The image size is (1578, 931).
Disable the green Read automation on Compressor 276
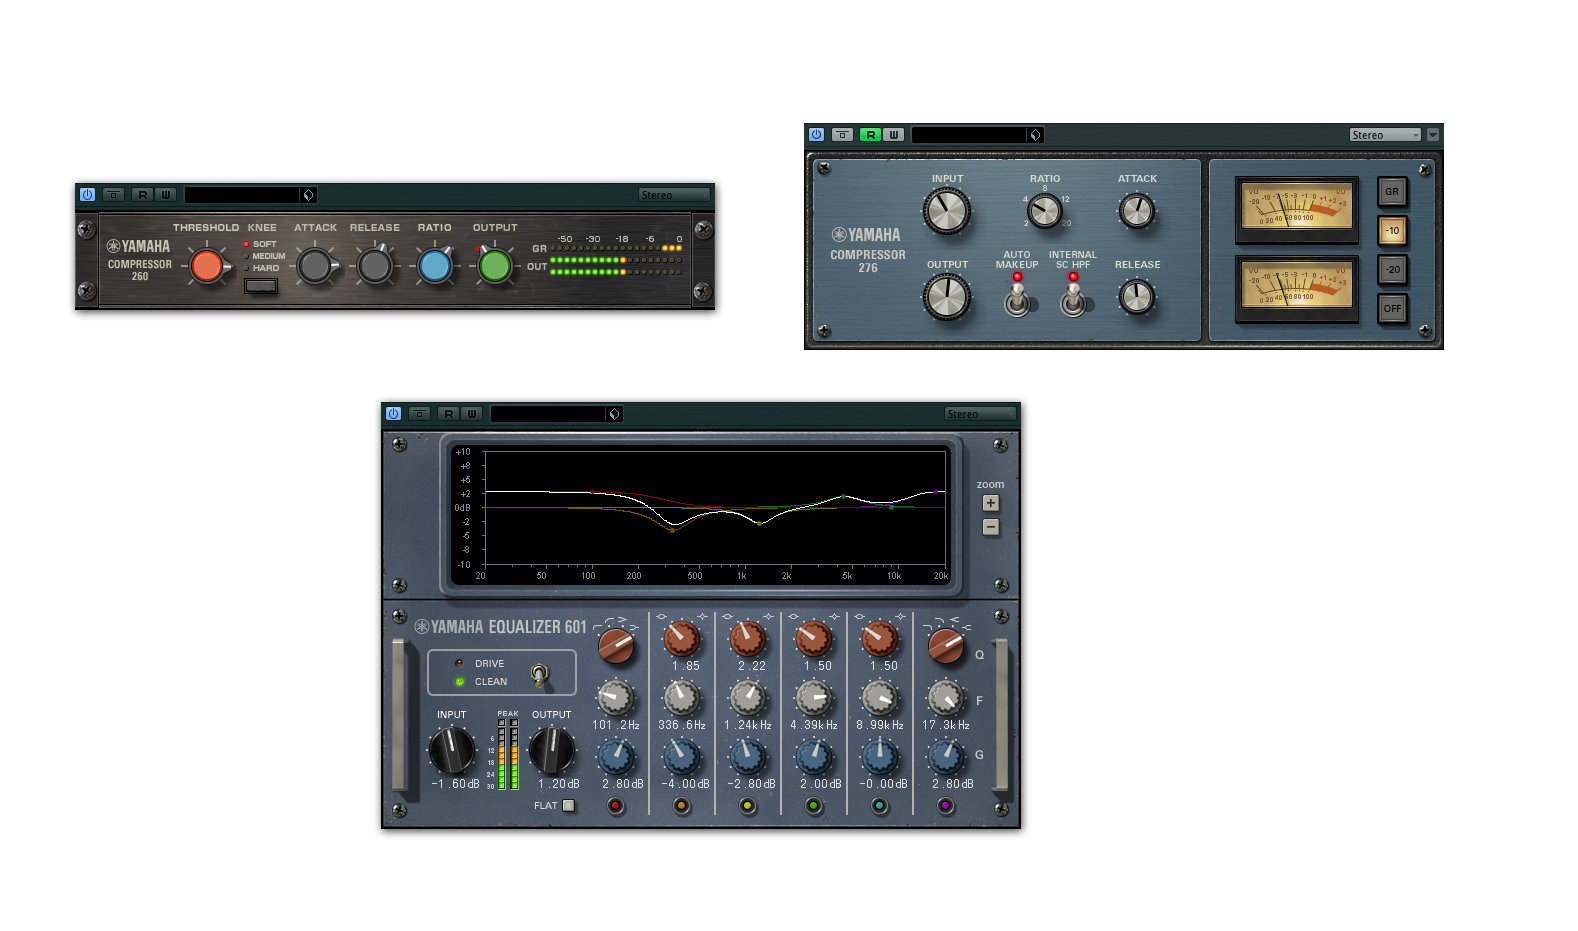[870, 135]
